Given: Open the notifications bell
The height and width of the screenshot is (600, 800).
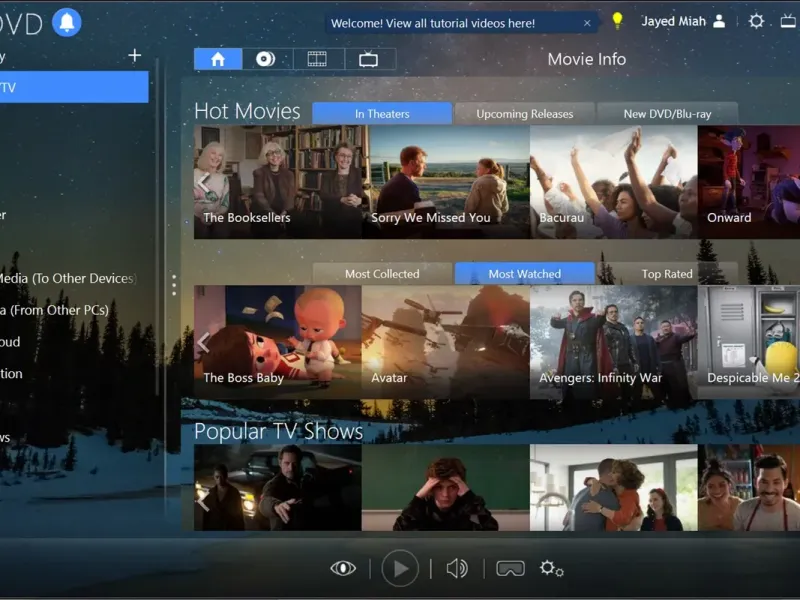Looking at the screenshot, I should click(x=67, y=22).
